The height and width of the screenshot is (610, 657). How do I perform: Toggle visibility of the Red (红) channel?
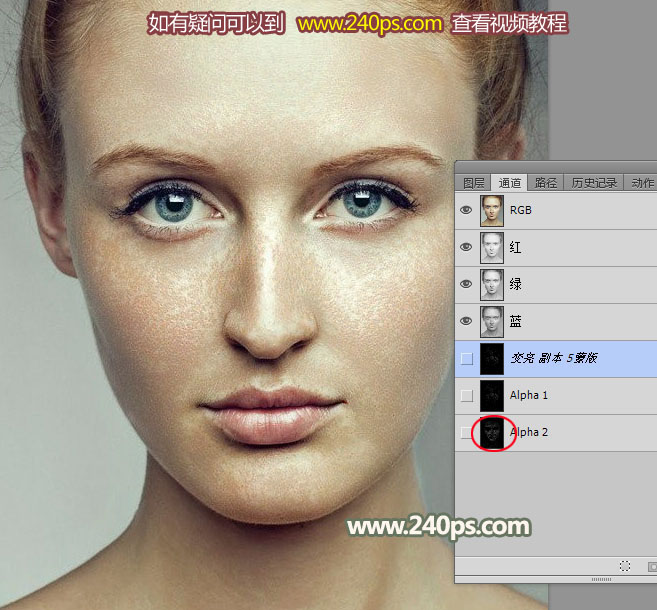[466, 247]
